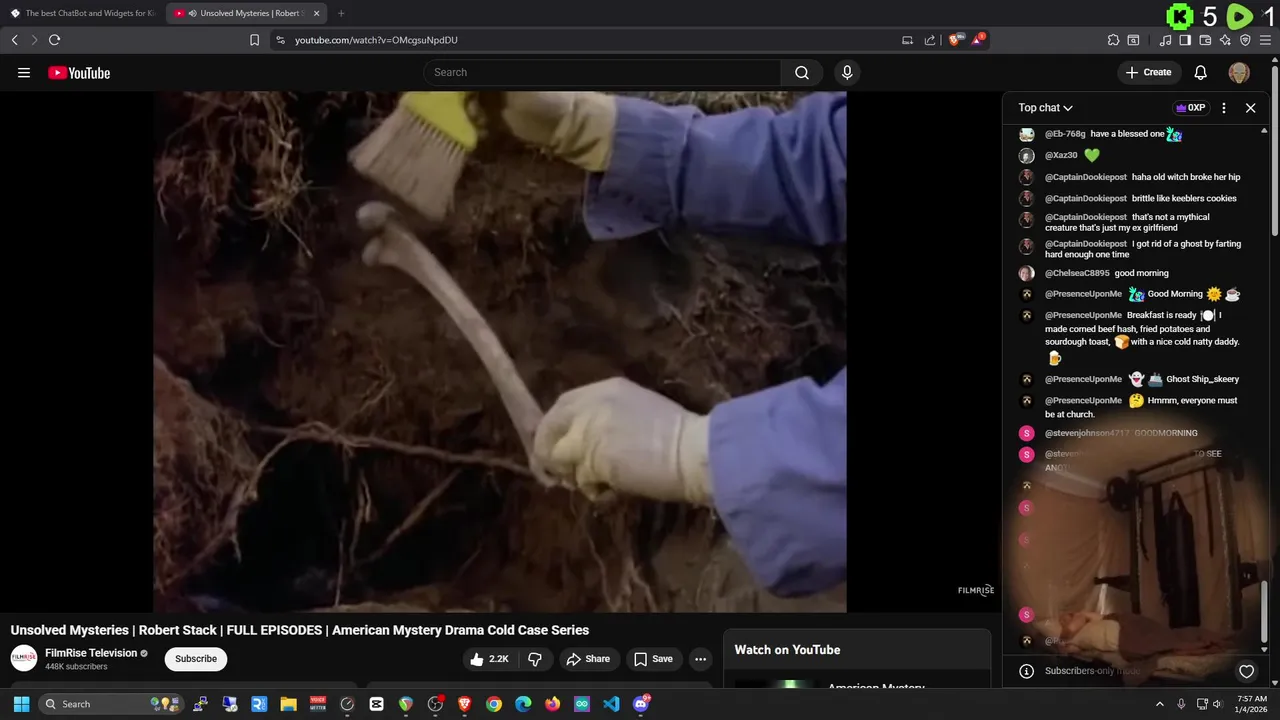This screenshot has width=1280, height=720.
Task: Close the Unsolved Mysteries tab
Action: pos(316,13)
